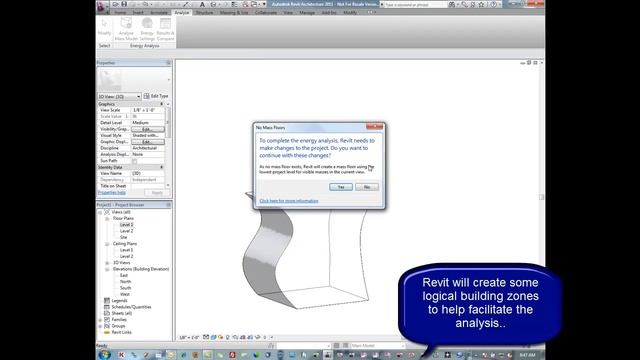This screenshot has height=360, width=640.
Task: Click Schedules/Quantities icon in Project Browser
Action: tap(107, 307)
